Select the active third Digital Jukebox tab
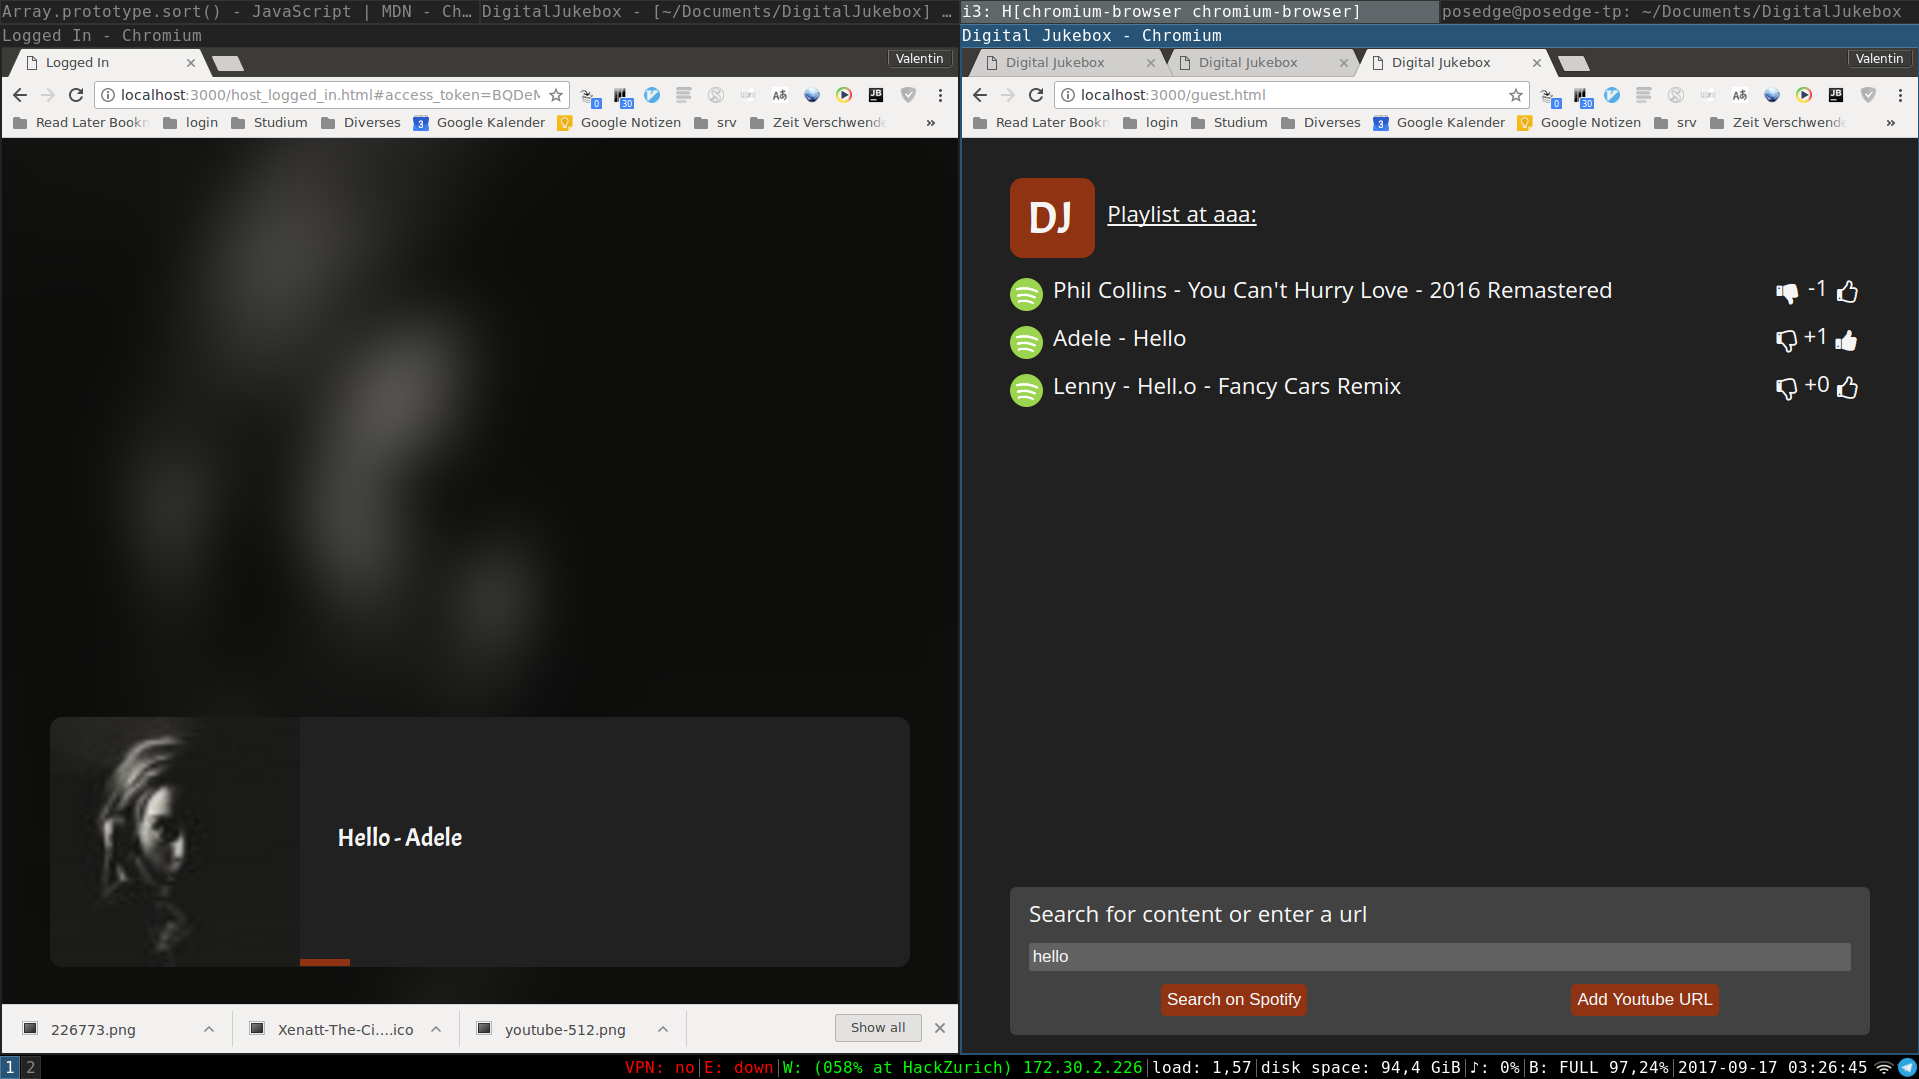Viewport: 1919px width, 1079px height. pos(1454,63)
